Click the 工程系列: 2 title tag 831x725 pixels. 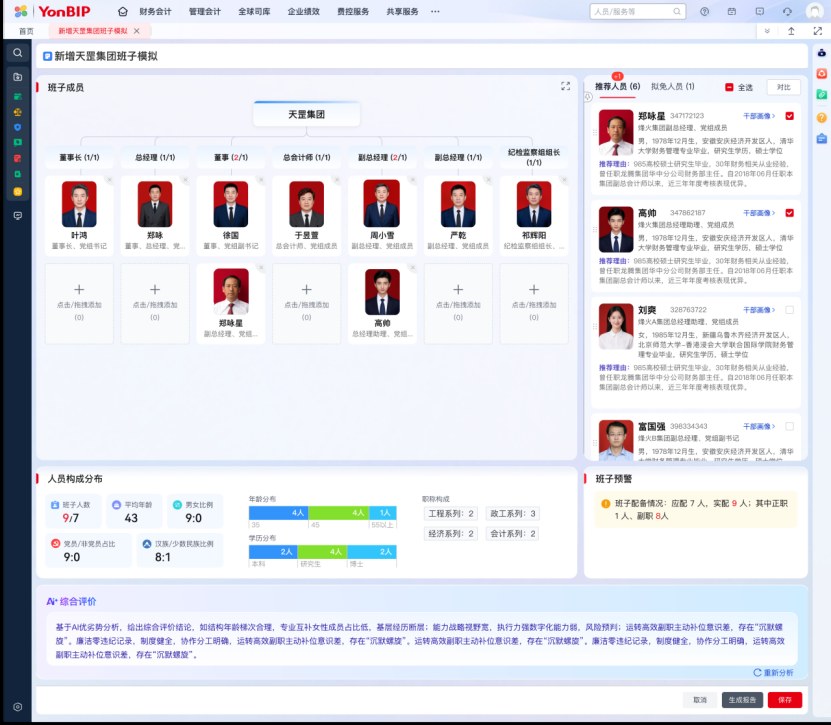coord(450,513)
